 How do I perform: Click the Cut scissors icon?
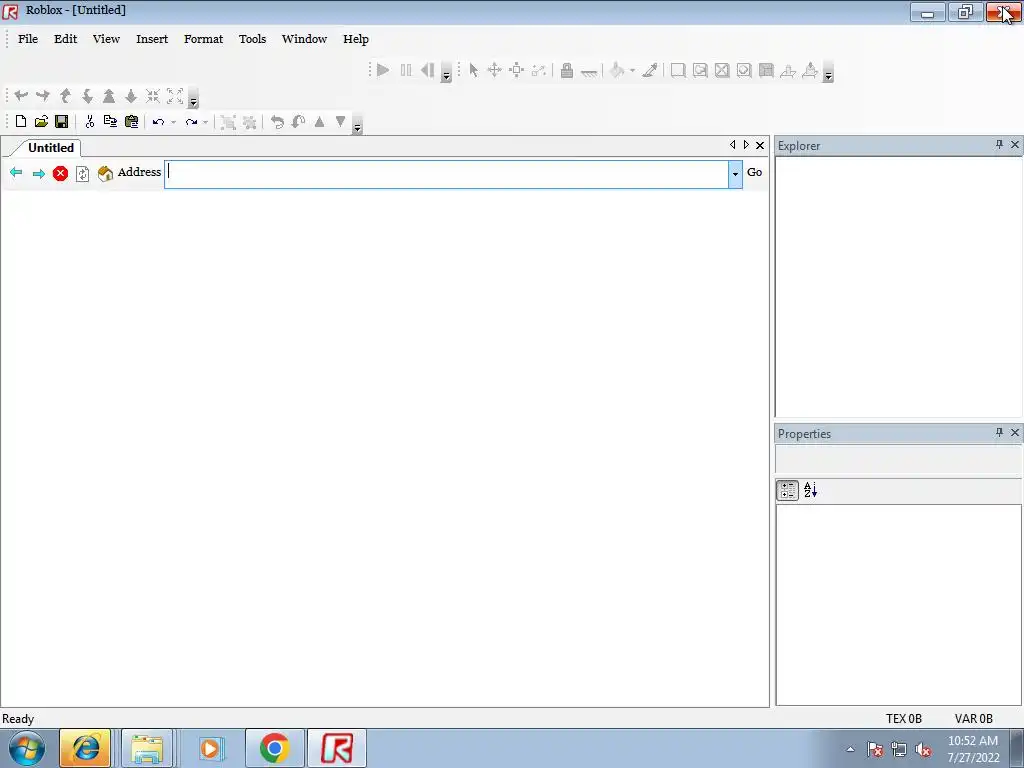pyautogui.click(x=89, y=121)
